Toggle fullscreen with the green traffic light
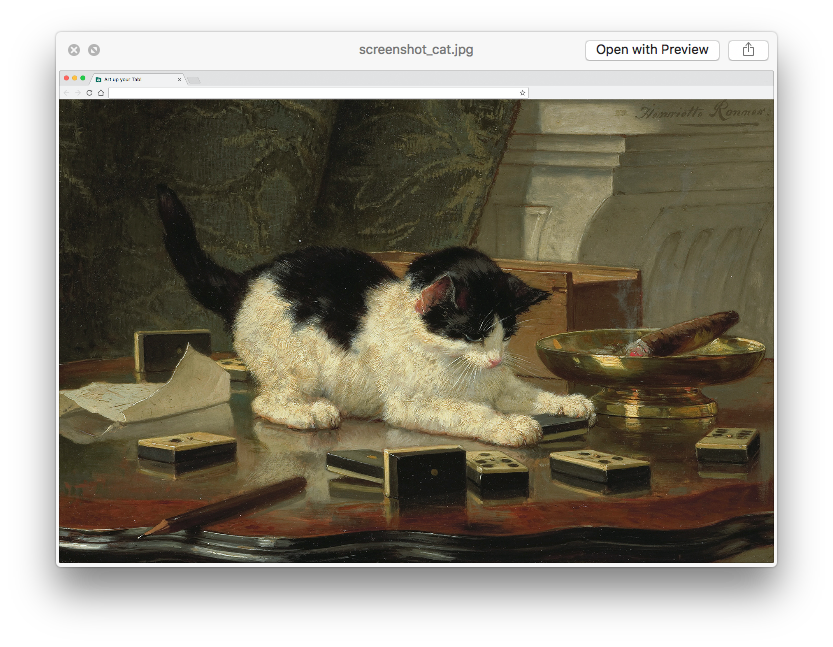Screen dimensions: 833x647 (84, 77)
